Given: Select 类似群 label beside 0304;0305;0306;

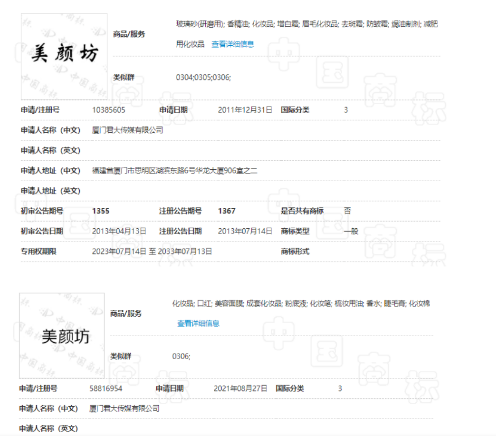Looking at the screenshot, I should click(x=124, y=77).
